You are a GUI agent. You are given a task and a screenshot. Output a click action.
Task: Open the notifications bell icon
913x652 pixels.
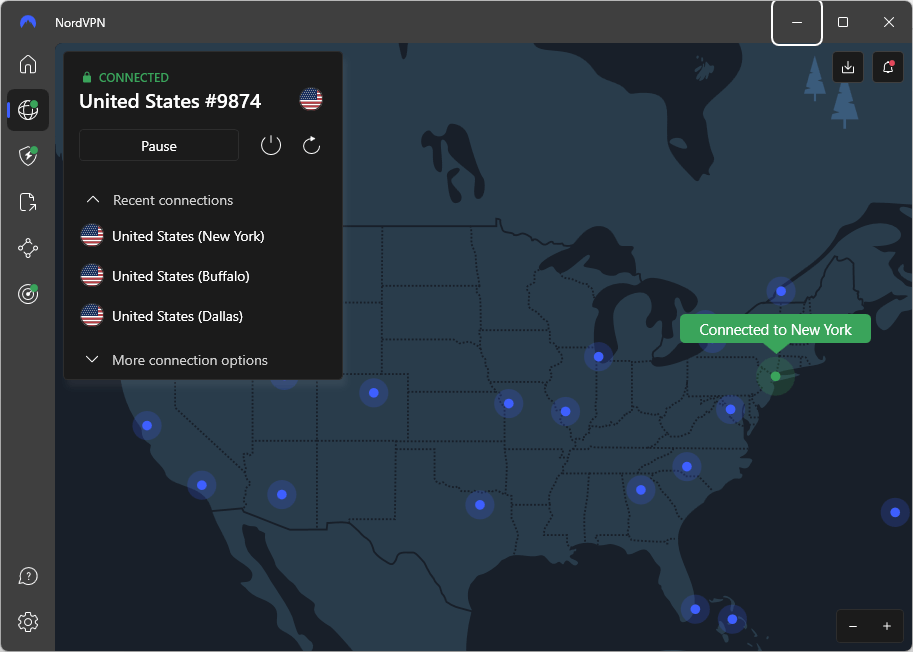coord(888,67)
